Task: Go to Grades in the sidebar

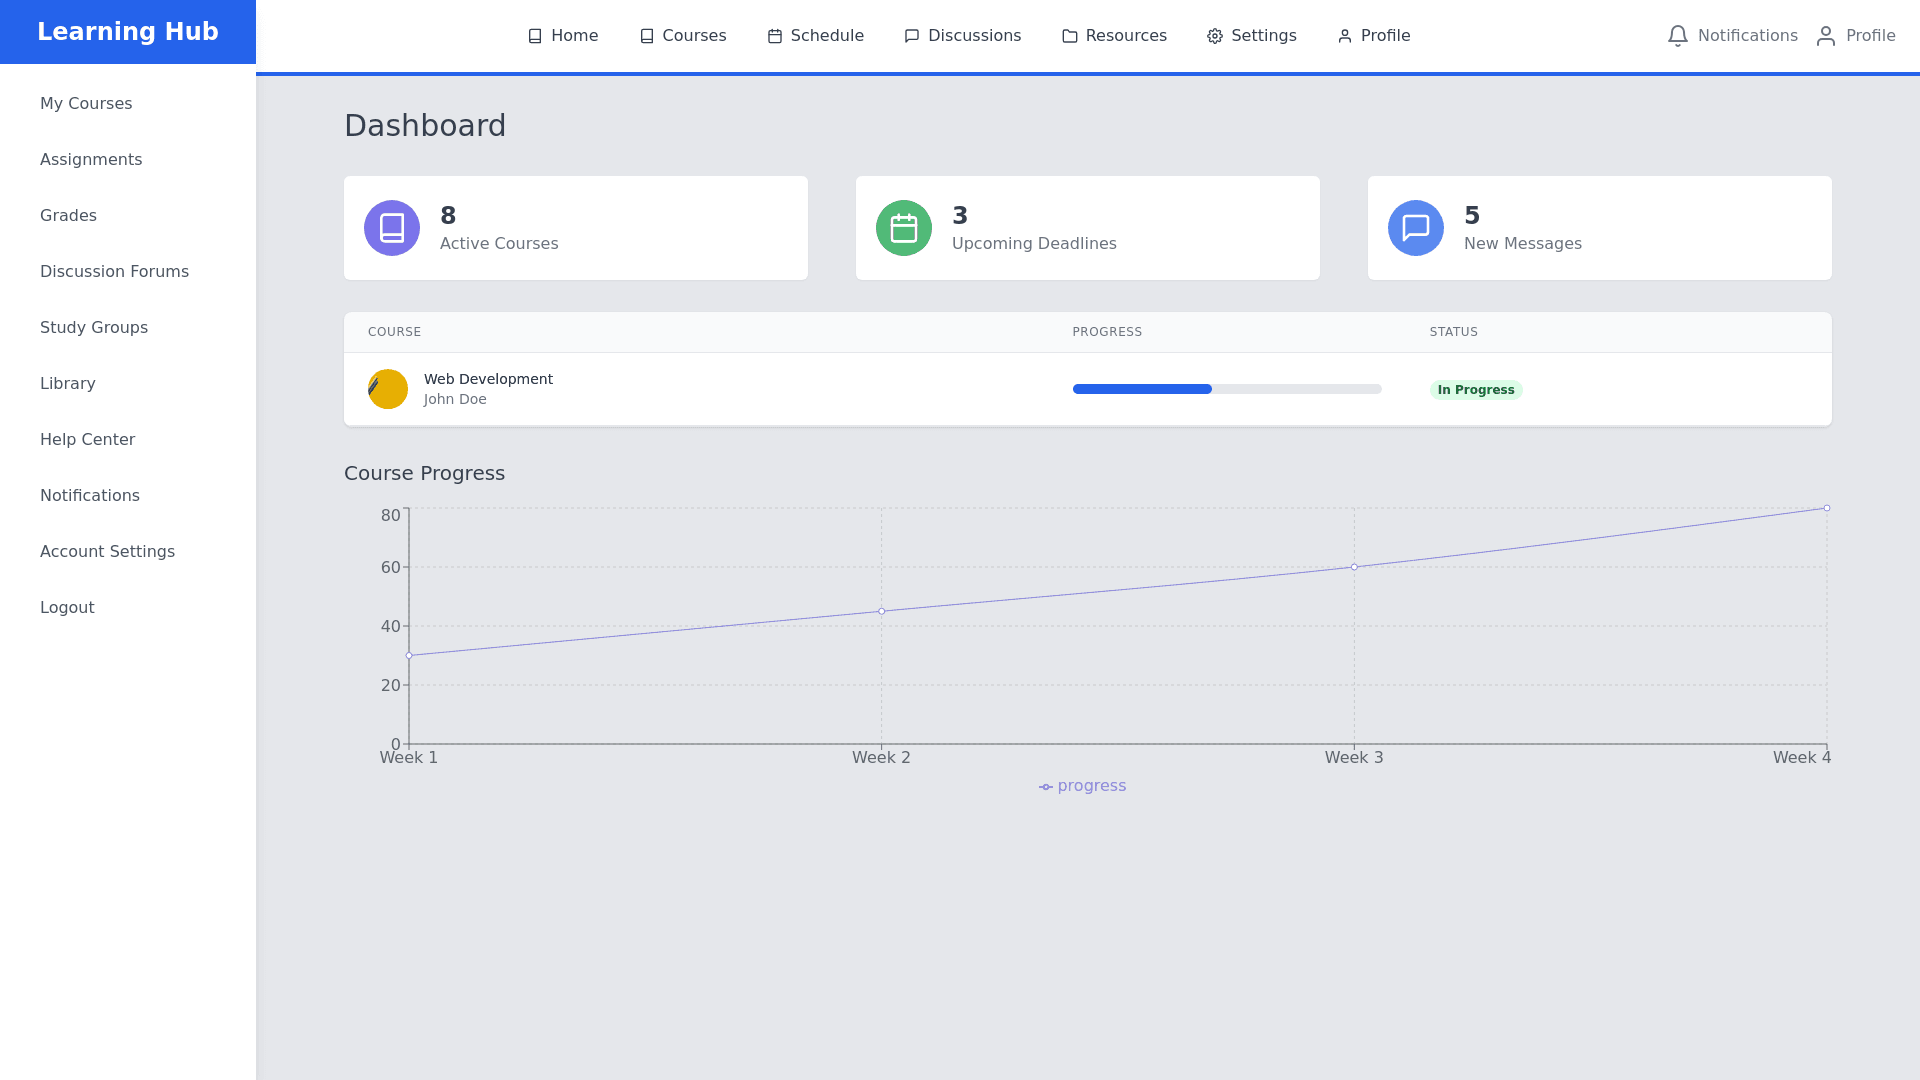Action: 68,216
